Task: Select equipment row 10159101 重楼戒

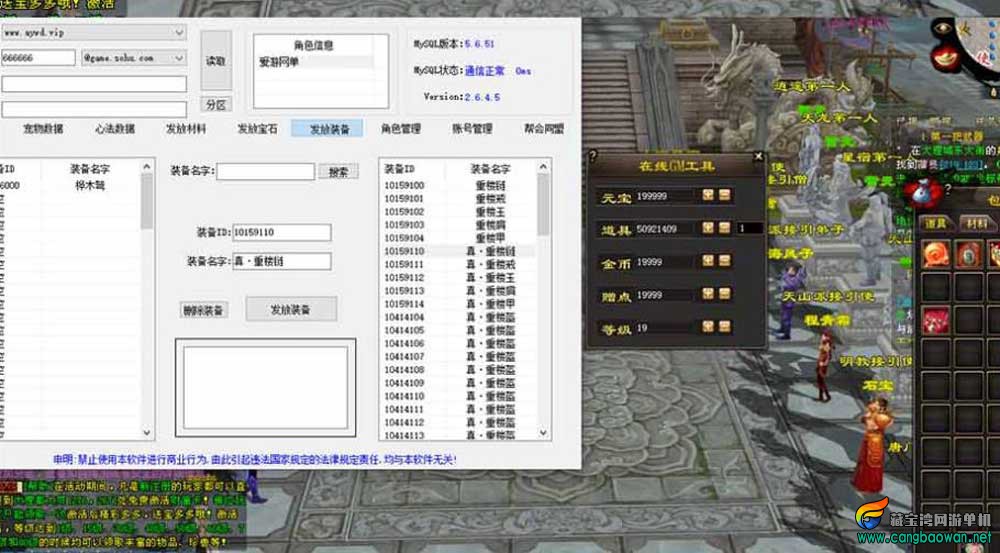Action: pos(459,198)
